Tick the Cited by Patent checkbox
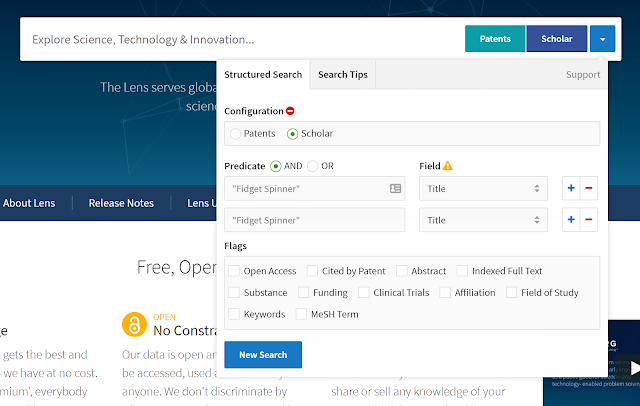This screenshot has width=640, height=406. 312,271
